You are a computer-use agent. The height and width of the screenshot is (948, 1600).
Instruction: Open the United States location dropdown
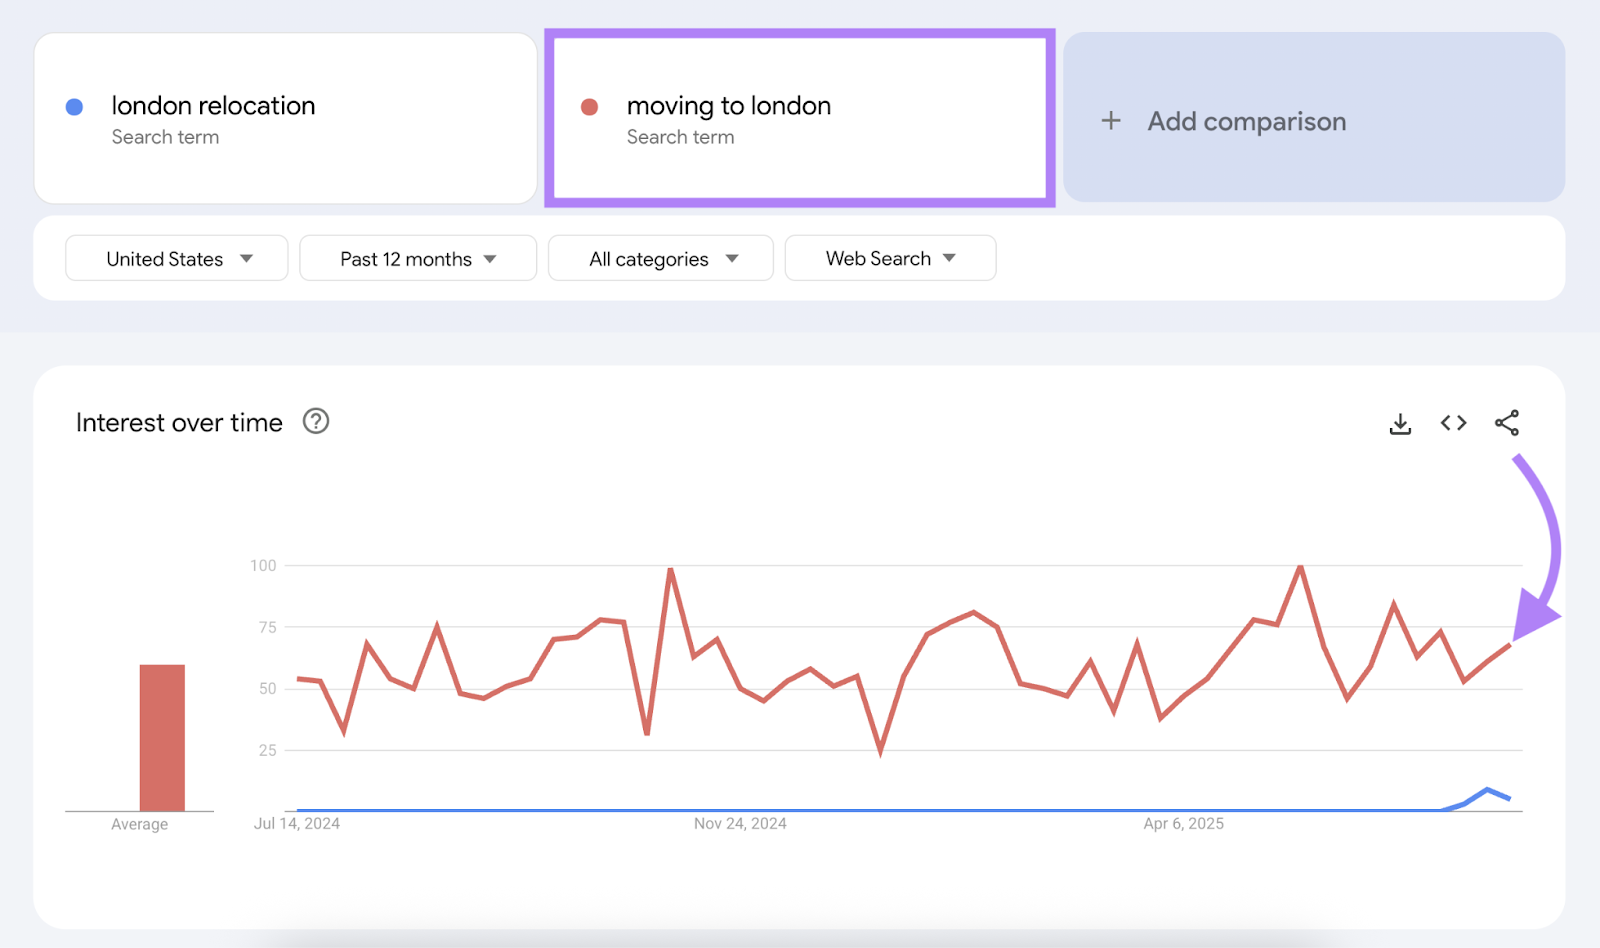click(176, 258)
